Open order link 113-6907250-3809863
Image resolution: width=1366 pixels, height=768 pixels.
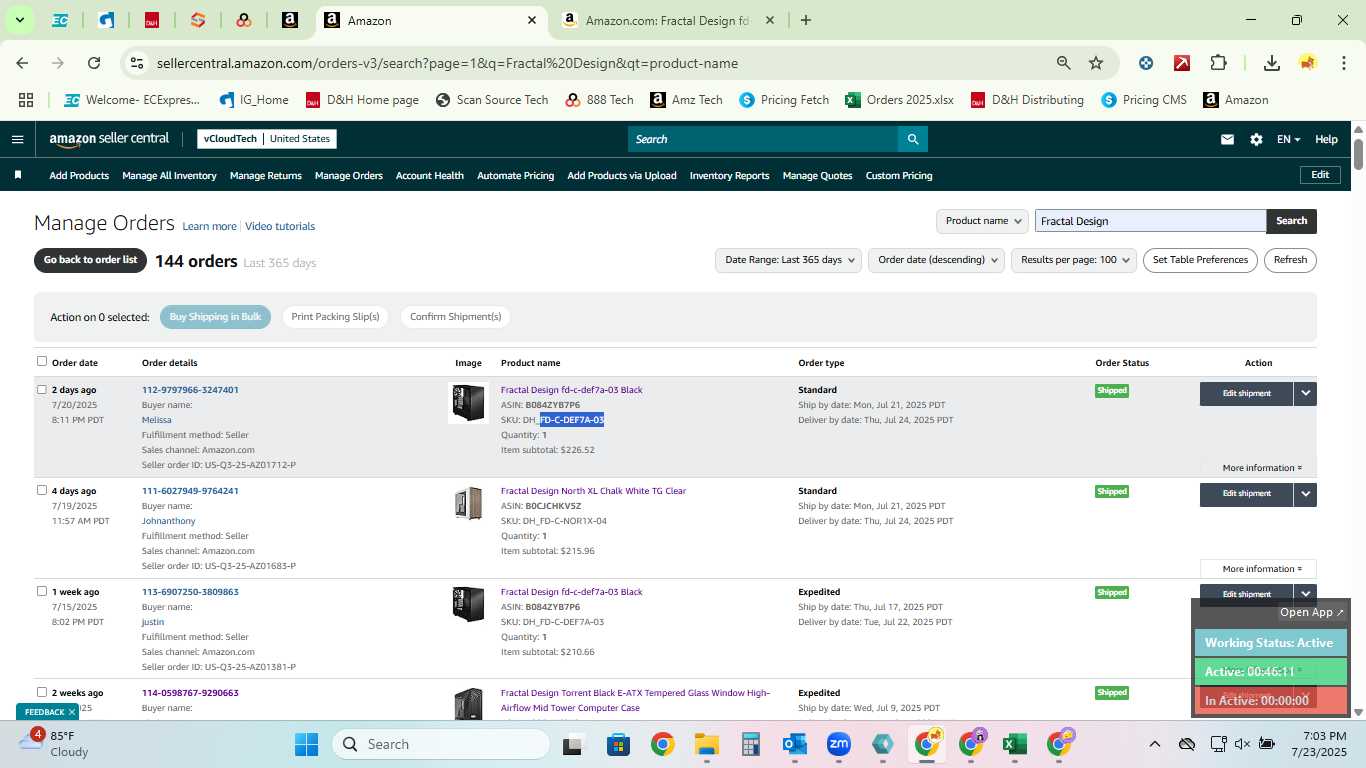190,592
